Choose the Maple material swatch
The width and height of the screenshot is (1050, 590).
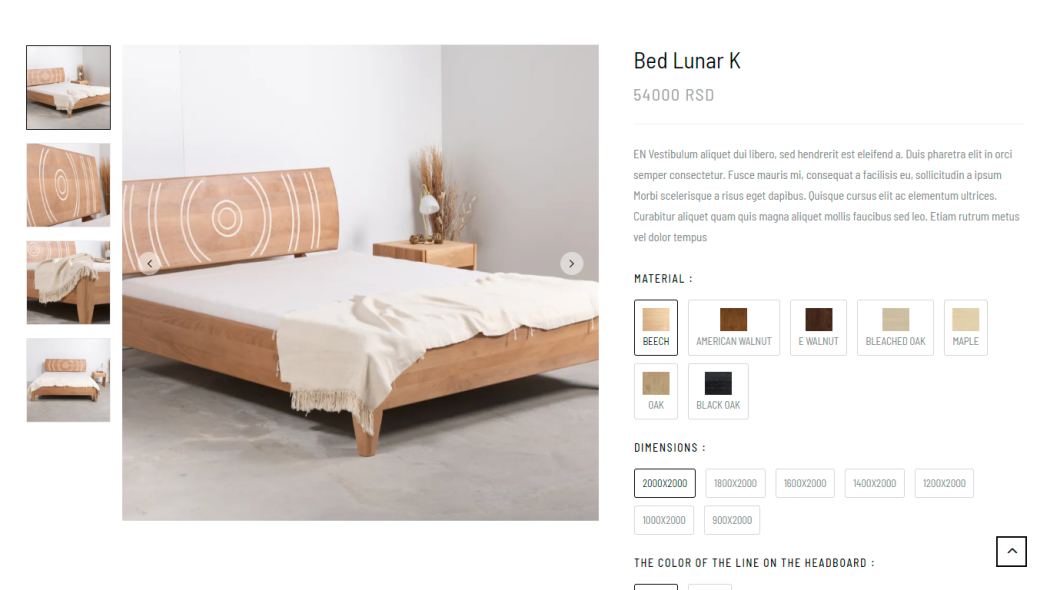pos(966,327)
